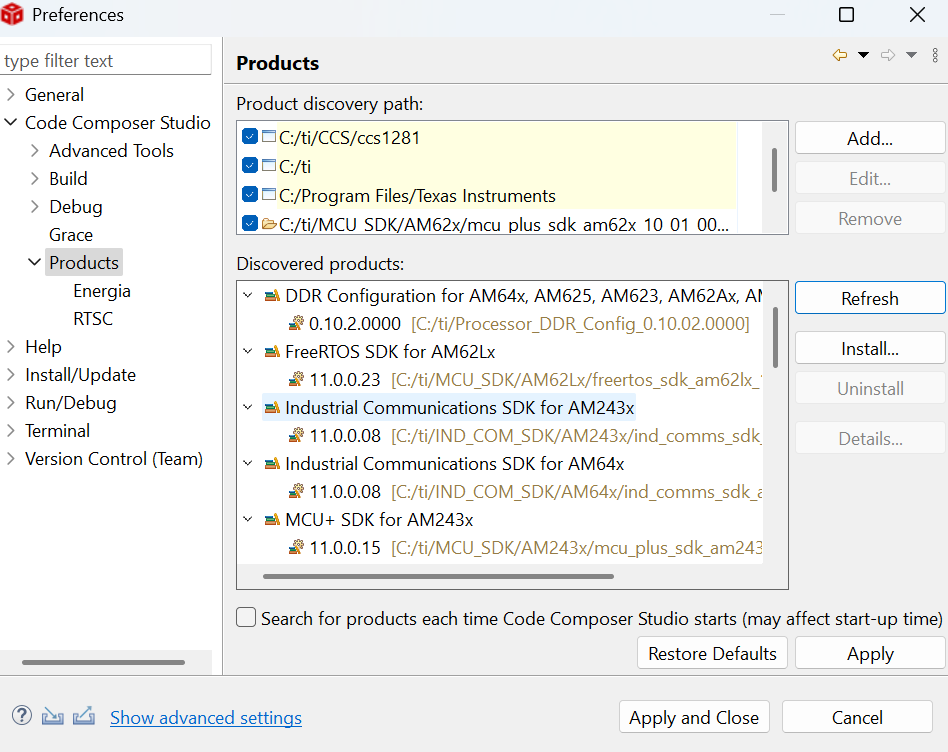Image resolution: width=948 pixels, height=752 pixels.
Task: Click the FreeRTOS SDK for AM62Lx product icon
Action: [x=272, y=352]
